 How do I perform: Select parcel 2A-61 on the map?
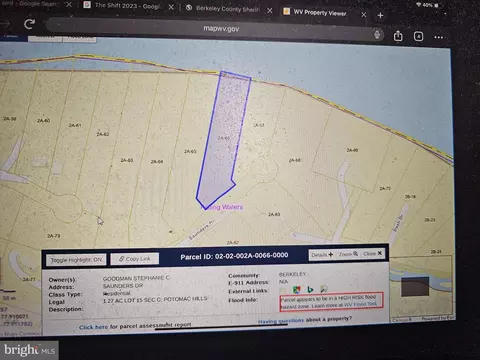coord(75,125)
